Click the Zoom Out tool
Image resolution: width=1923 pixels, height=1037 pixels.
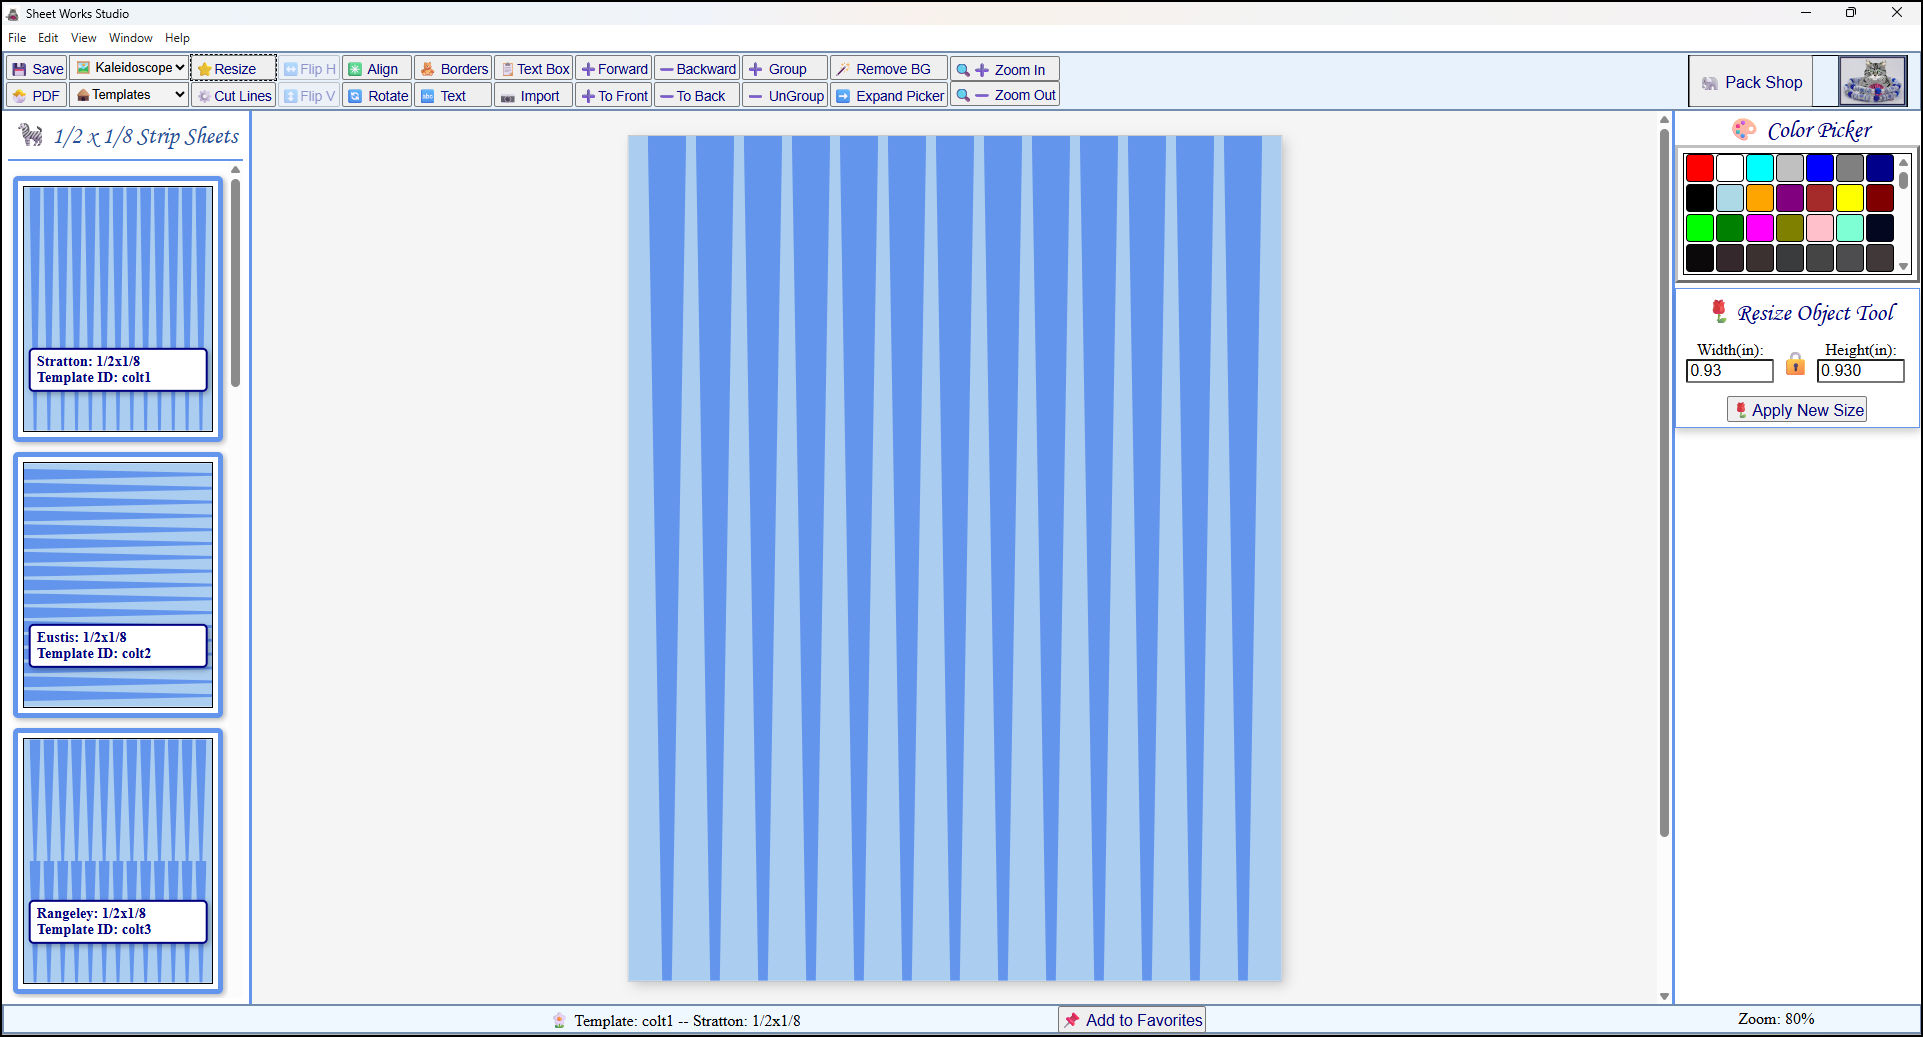pyautogui.click(x=1004, y=96)
